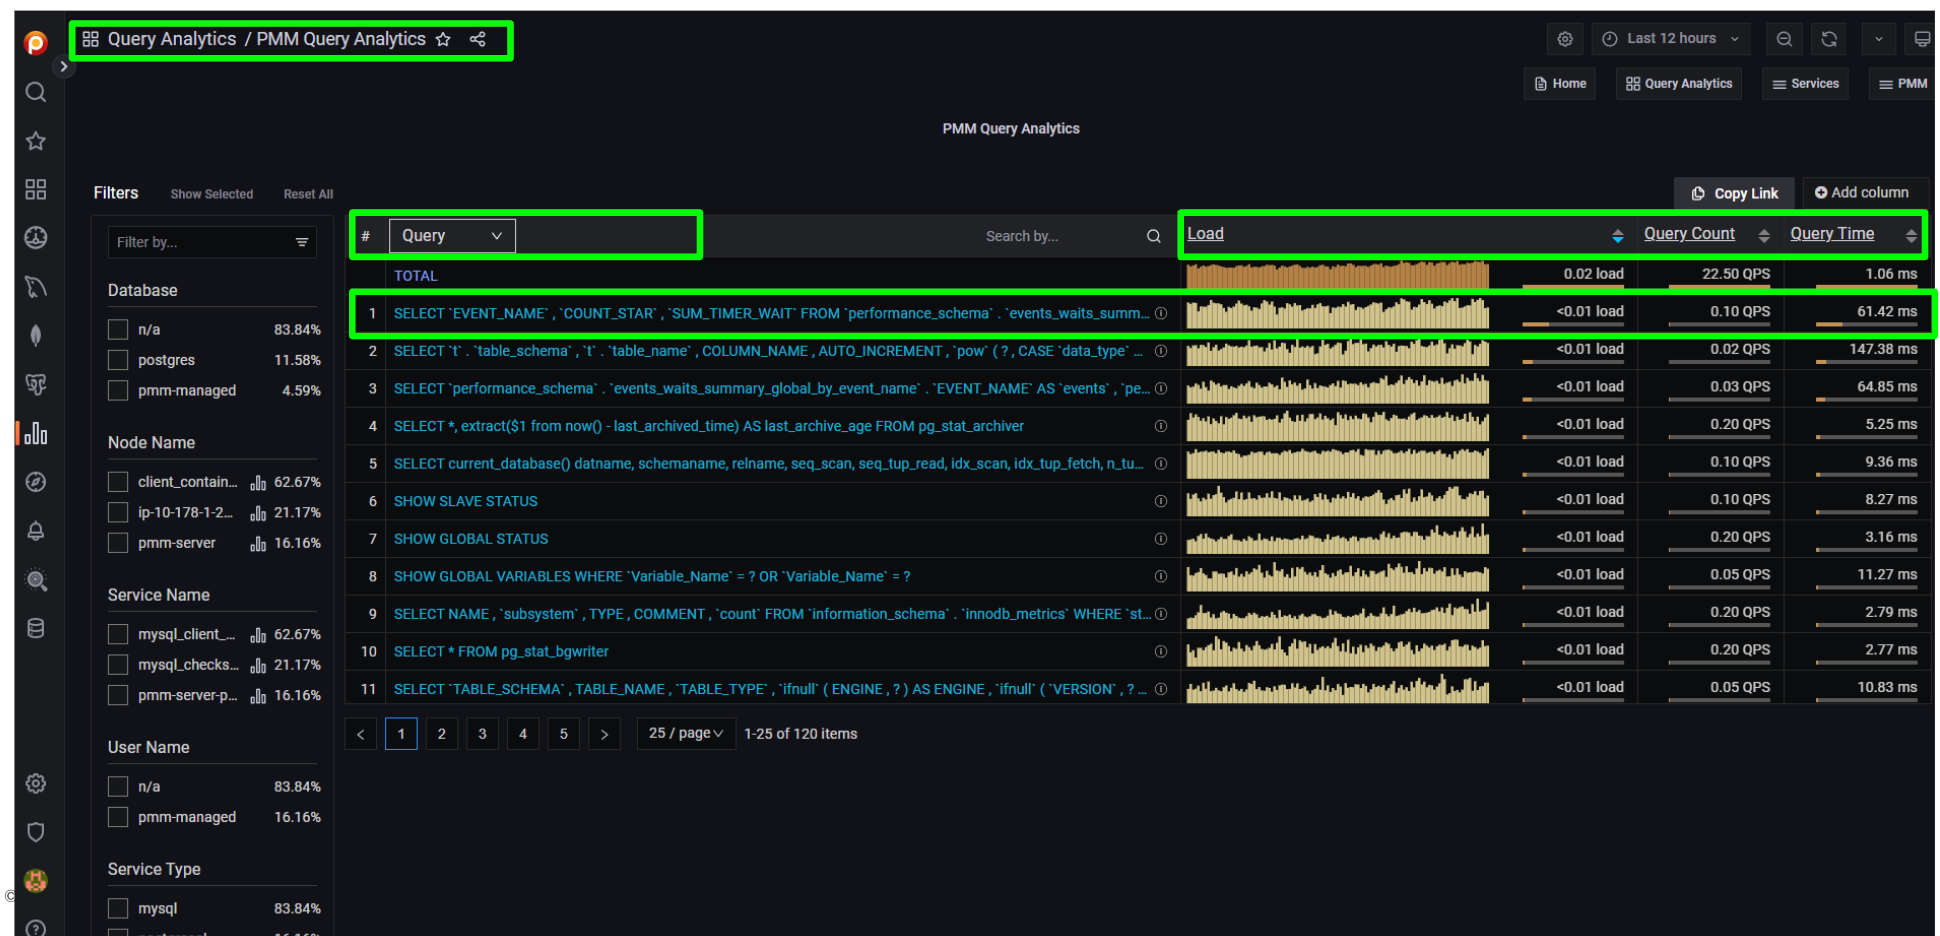The width and height of the screenshot is (1940, 936).
Task: Open the Services menu
Action: click(1805, 84)
